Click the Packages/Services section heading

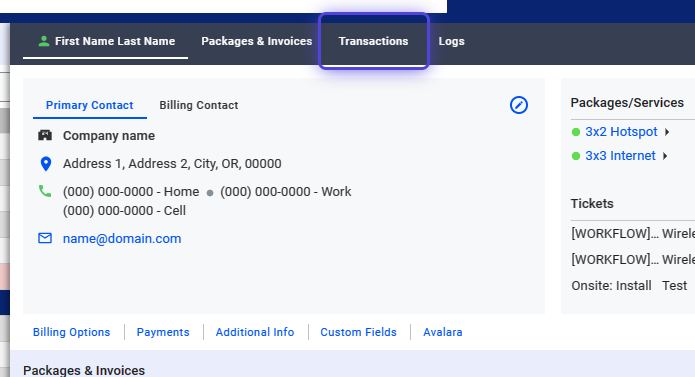(627, 103)
